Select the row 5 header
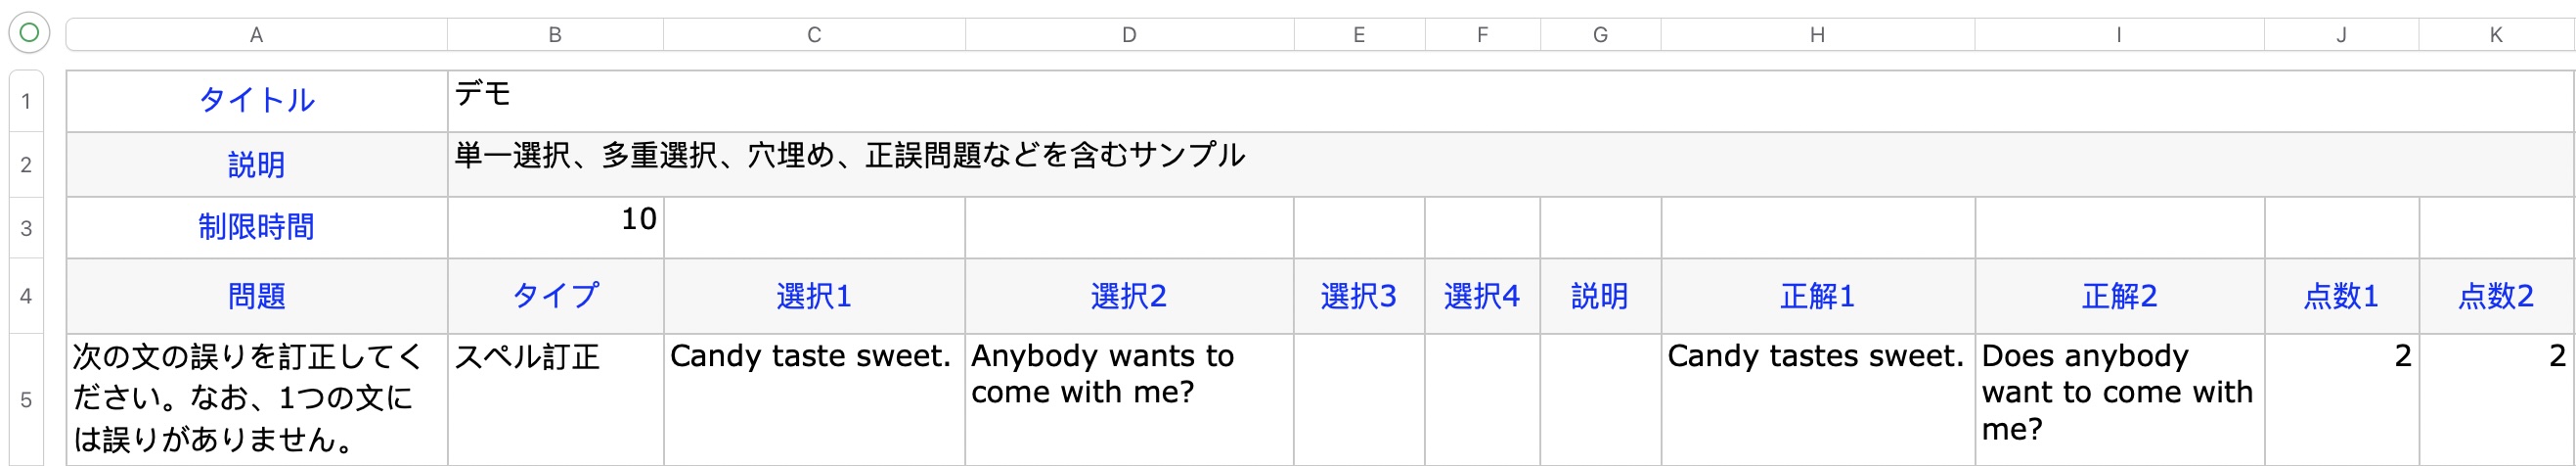 point(26,400)
